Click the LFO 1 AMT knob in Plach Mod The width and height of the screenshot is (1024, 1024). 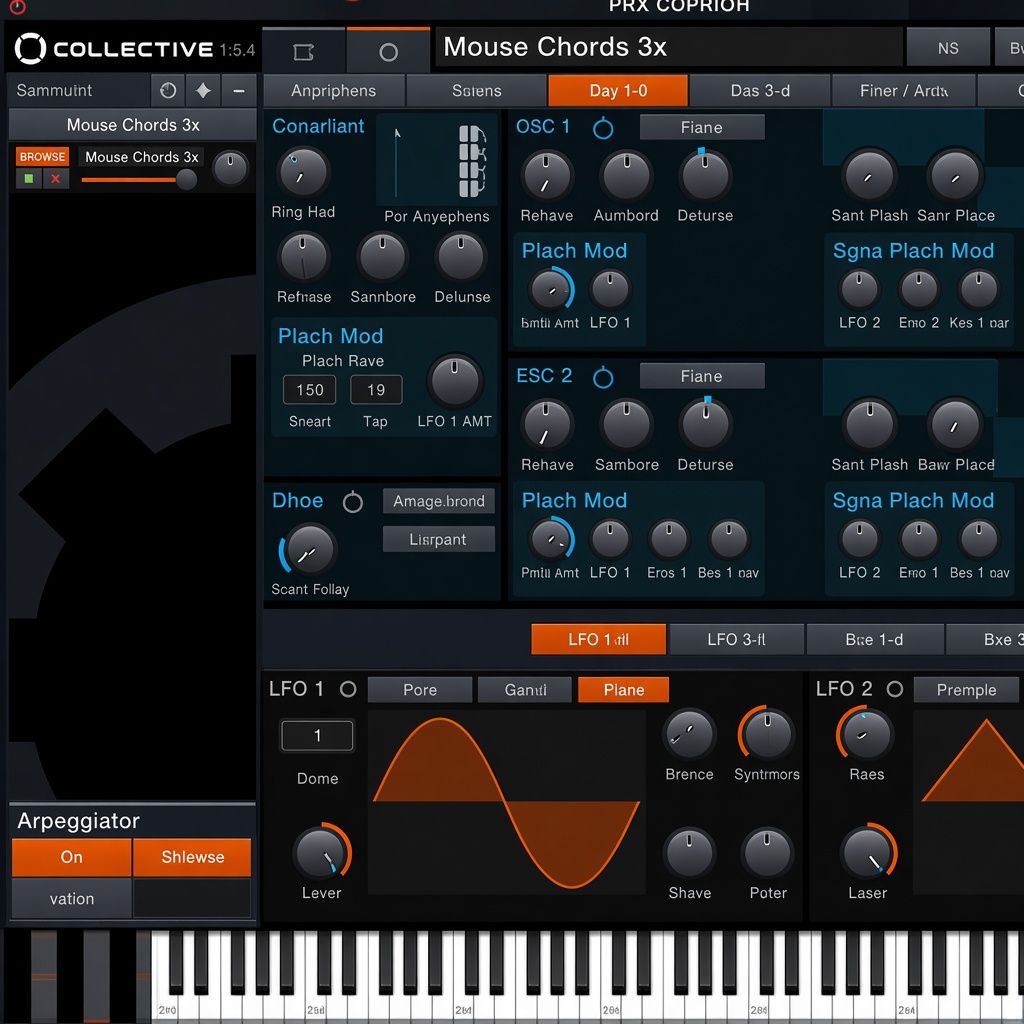click(455, 382)
